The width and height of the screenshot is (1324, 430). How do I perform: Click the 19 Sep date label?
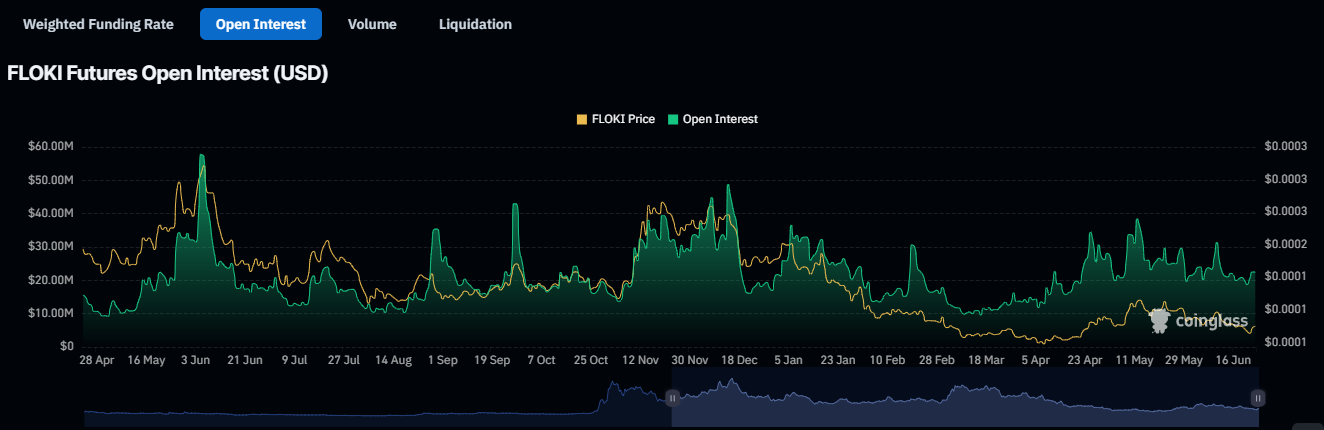[491, 360]
